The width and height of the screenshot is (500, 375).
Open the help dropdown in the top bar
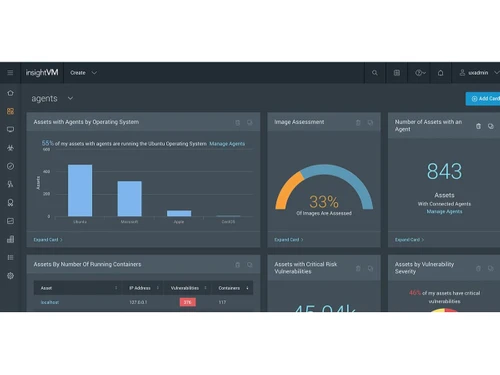[x=420, y=73]
